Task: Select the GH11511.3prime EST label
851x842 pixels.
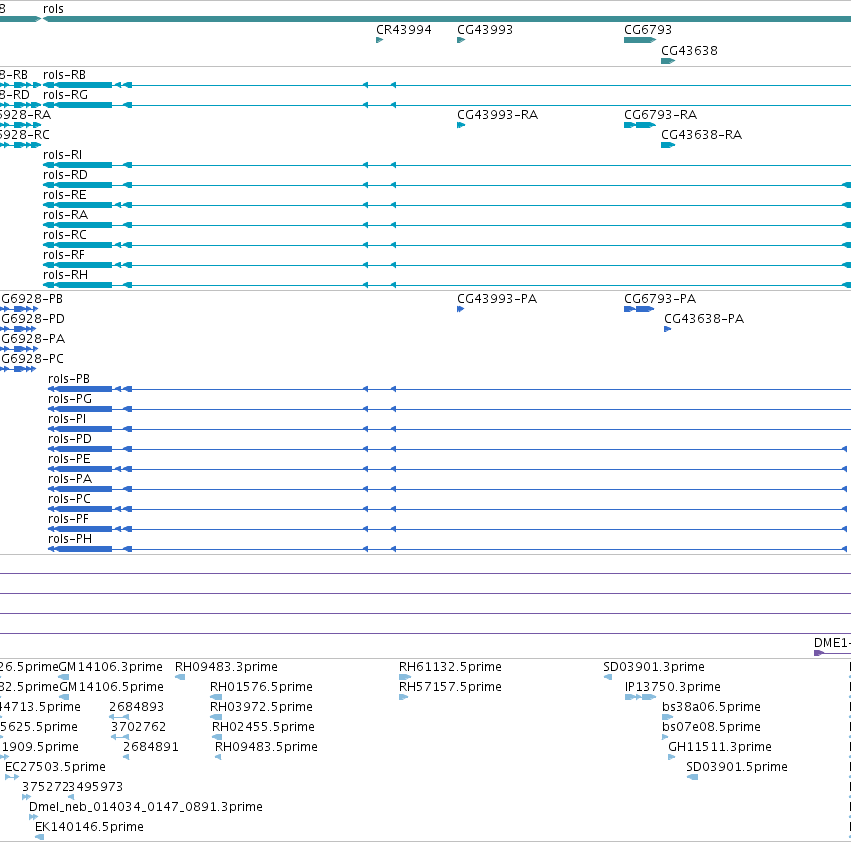Action: [x=720, y=748]
